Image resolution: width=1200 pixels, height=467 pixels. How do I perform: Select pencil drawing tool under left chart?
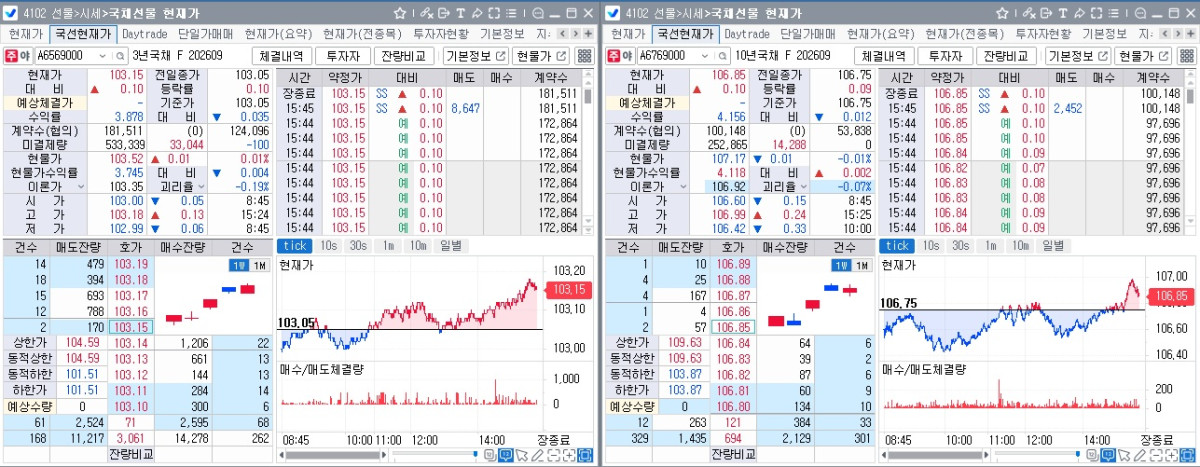538,455
